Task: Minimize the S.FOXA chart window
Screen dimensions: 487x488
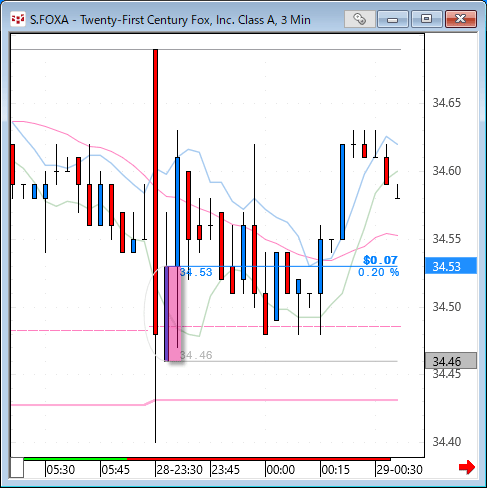Action: pos(393,19)
